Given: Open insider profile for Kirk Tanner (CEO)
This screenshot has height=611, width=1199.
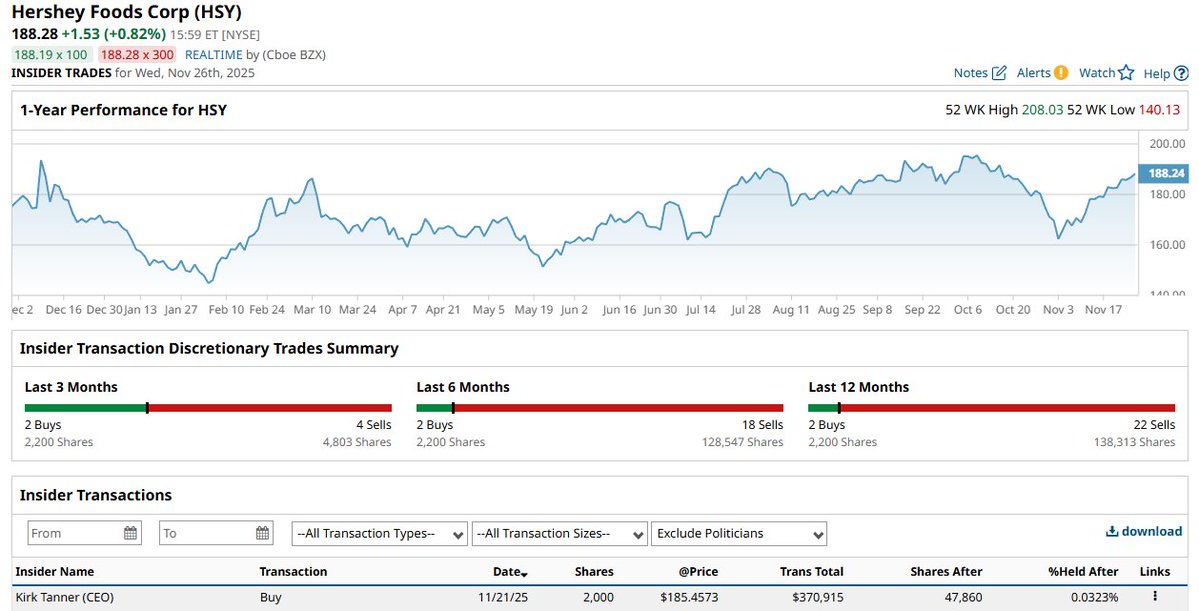Looking at the screenshot, I should coord(65,597).
